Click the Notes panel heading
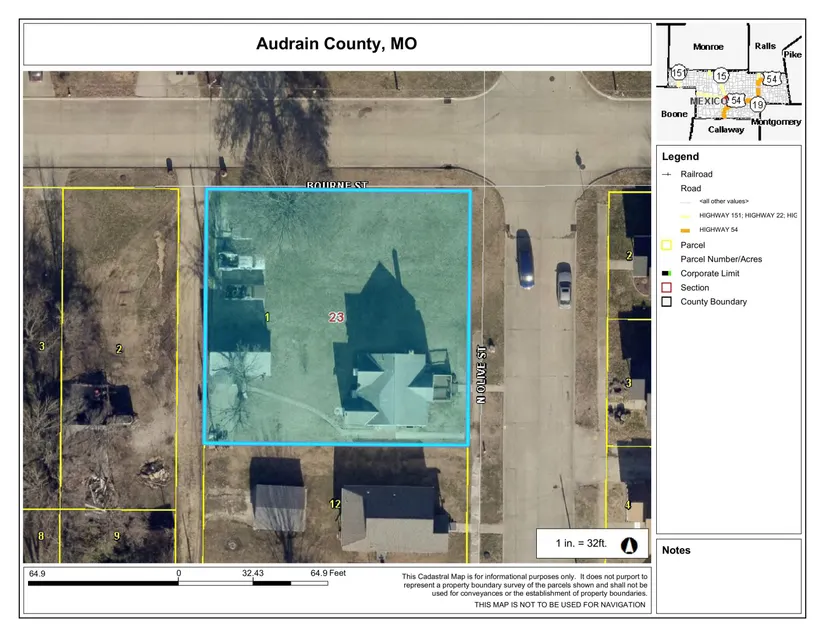Viewport: 825px width, 637px height. click(x=677, y=550)
